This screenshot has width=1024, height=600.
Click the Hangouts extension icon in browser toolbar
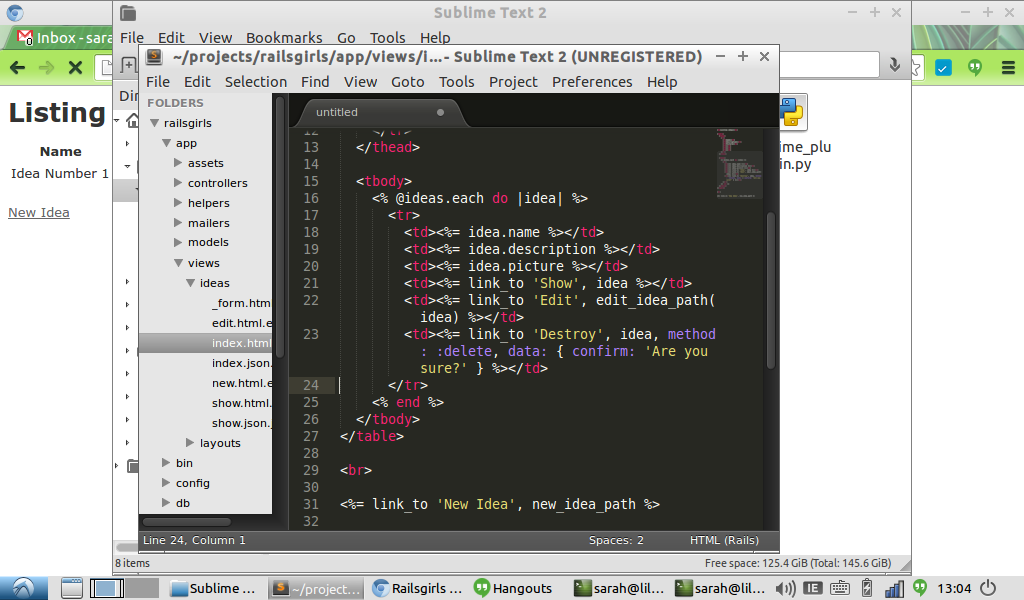(975, 67)
